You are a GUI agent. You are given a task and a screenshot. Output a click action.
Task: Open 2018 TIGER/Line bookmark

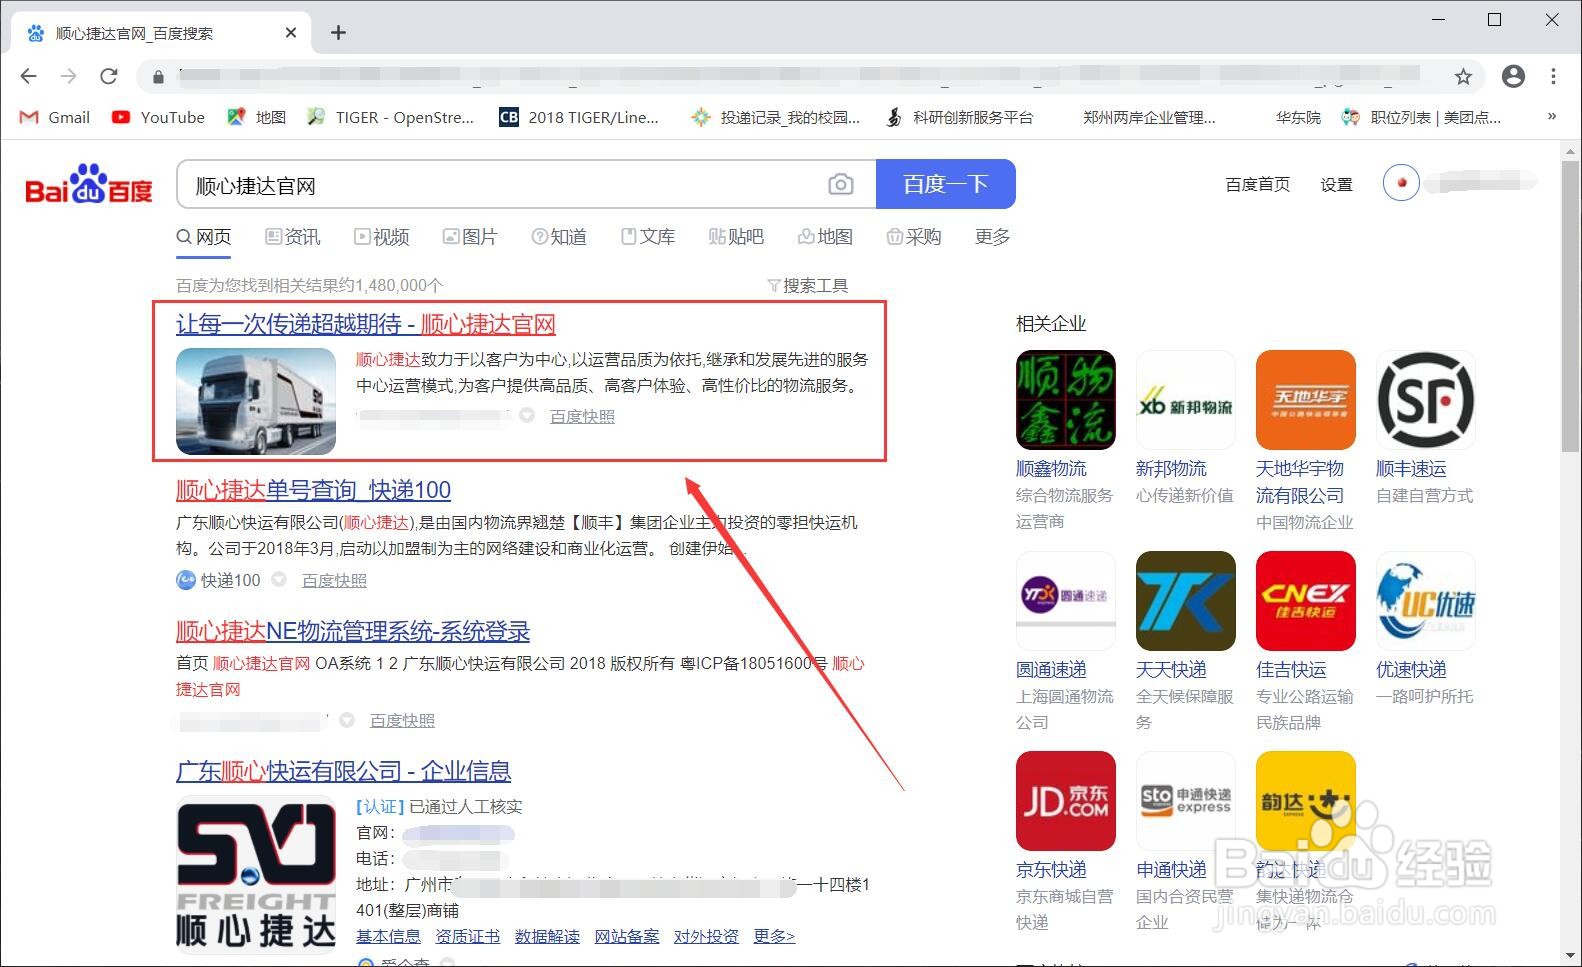coord(579,117)
